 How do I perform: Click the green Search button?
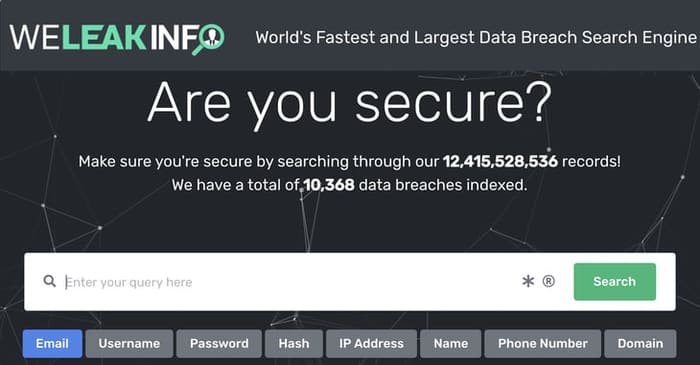(x=615, y=282)
